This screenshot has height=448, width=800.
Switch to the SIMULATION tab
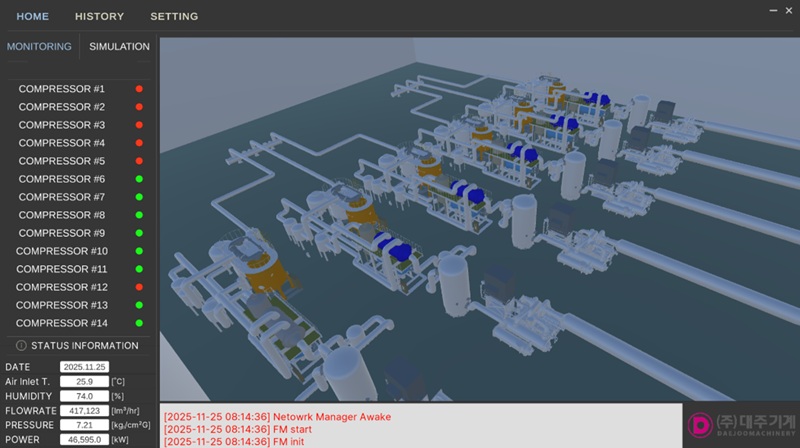(119, 47)
